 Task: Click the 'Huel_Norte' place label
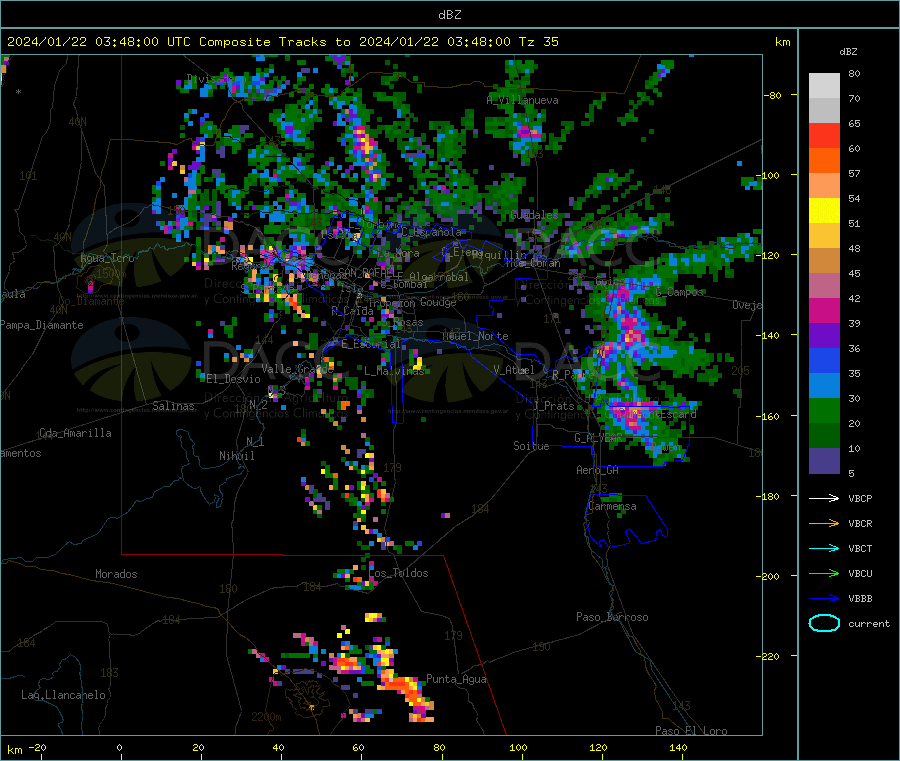pyautogui.click(x=475, y=336)
